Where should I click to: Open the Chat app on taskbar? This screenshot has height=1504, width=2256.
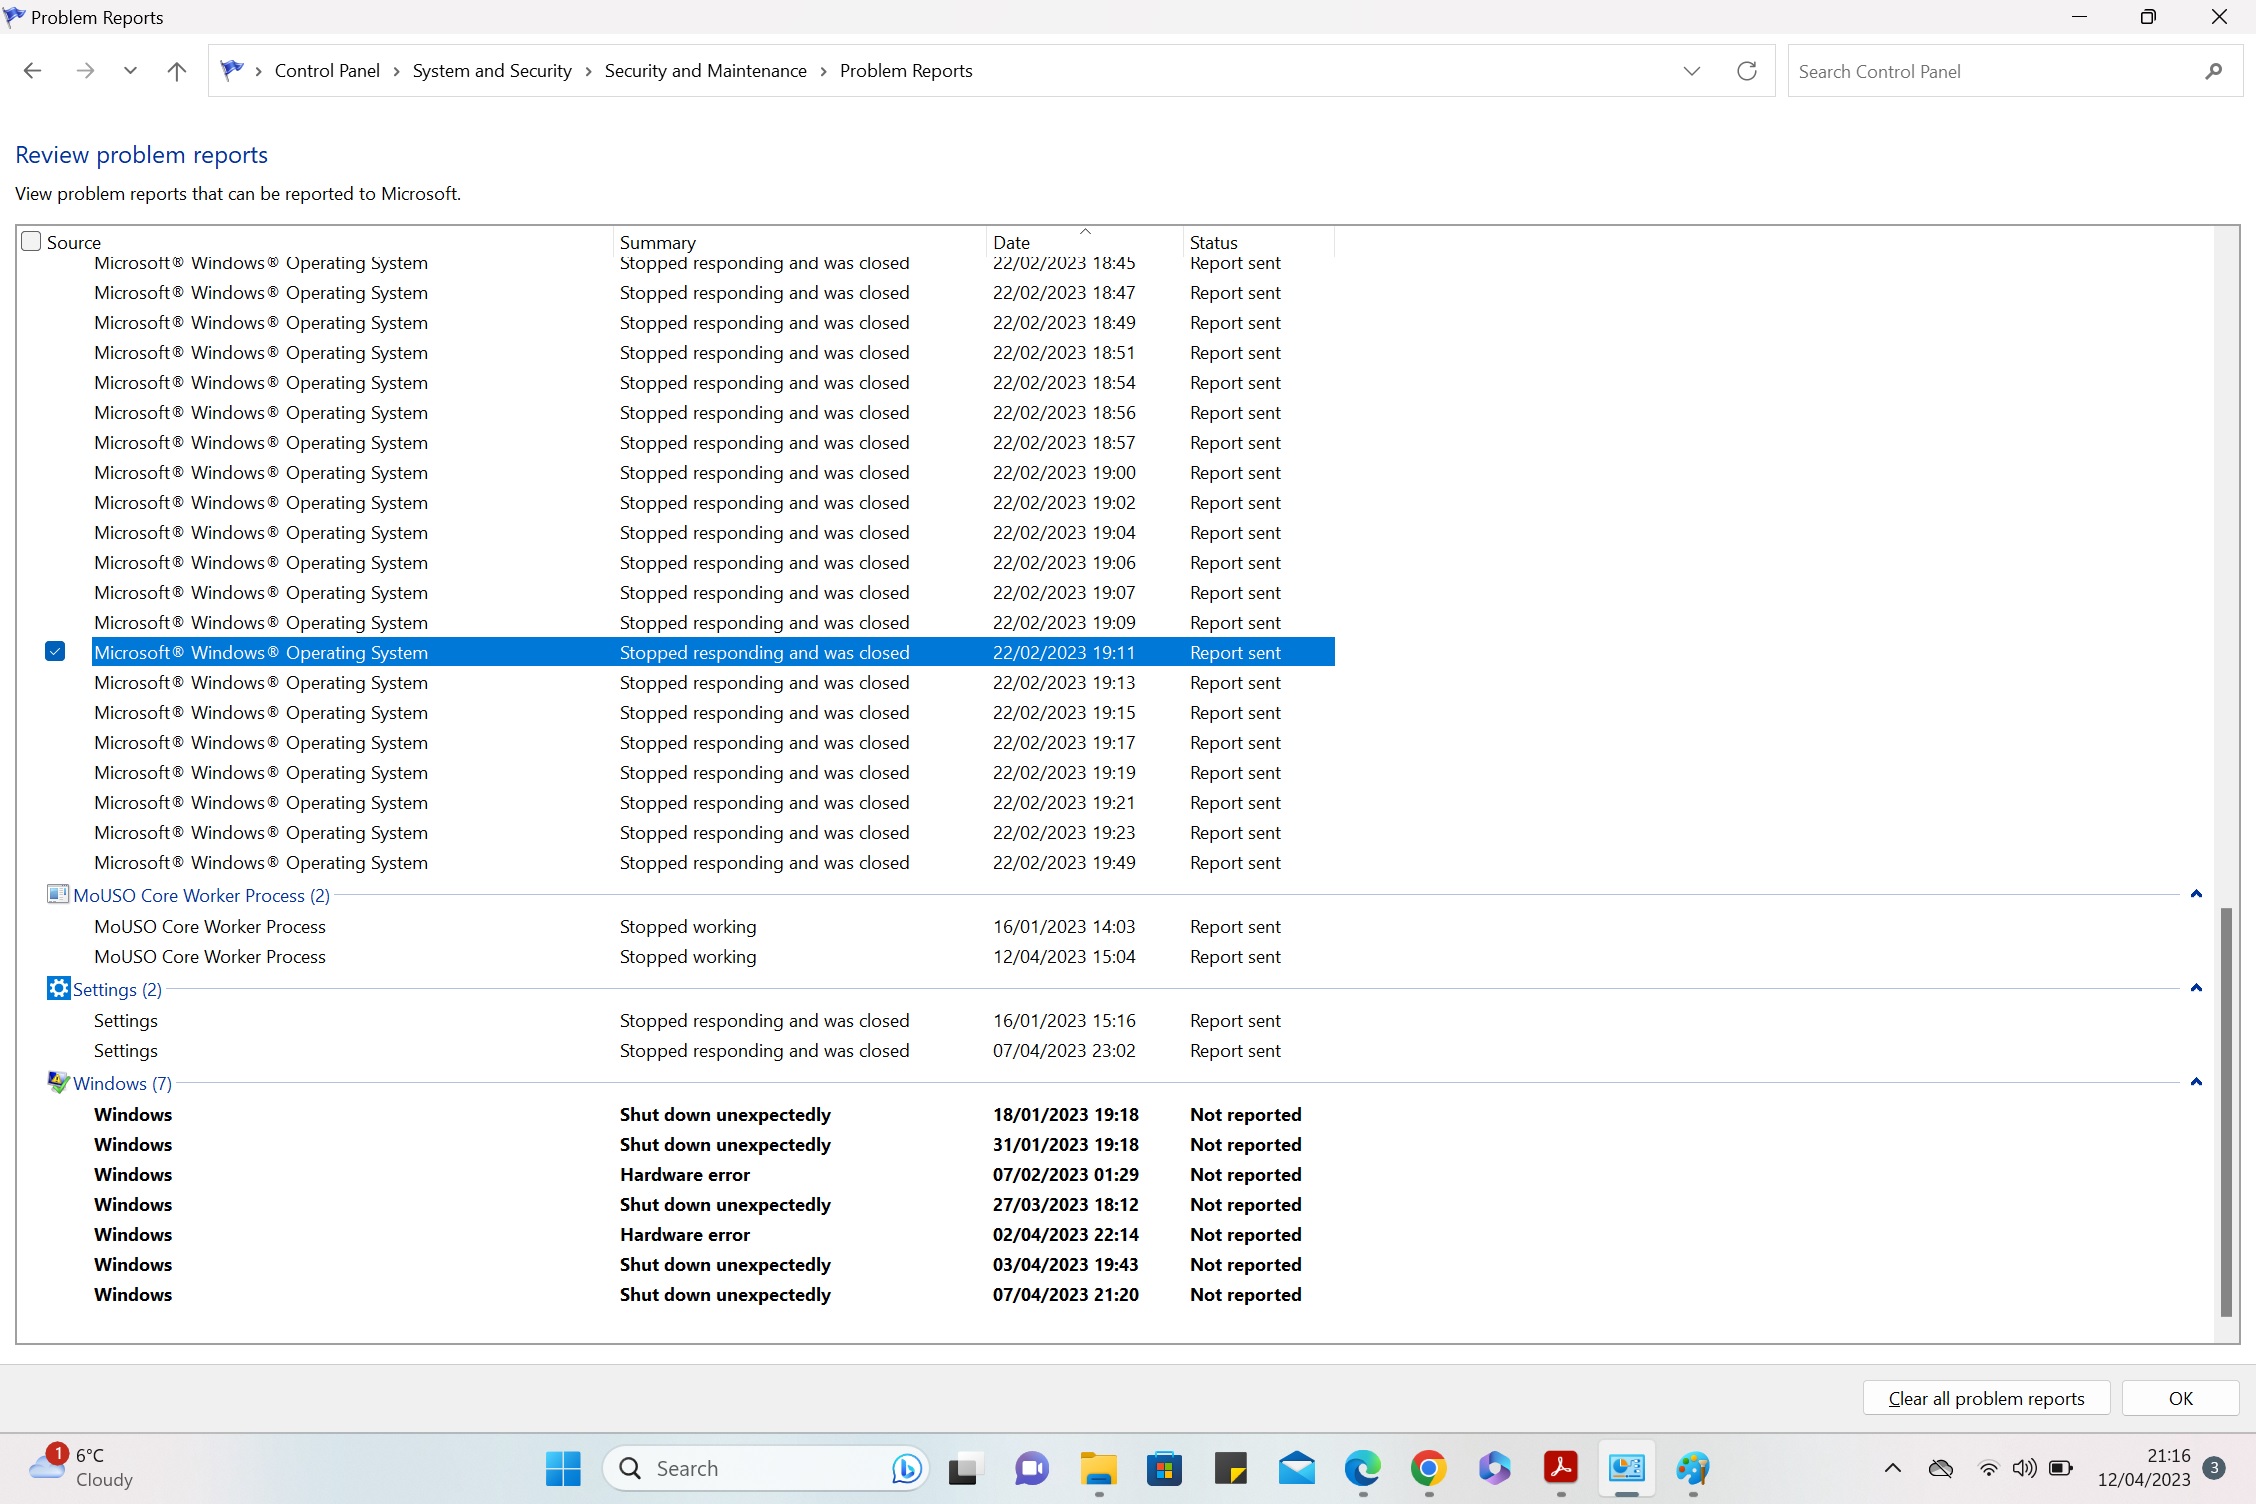(x=1031, y=1468)
